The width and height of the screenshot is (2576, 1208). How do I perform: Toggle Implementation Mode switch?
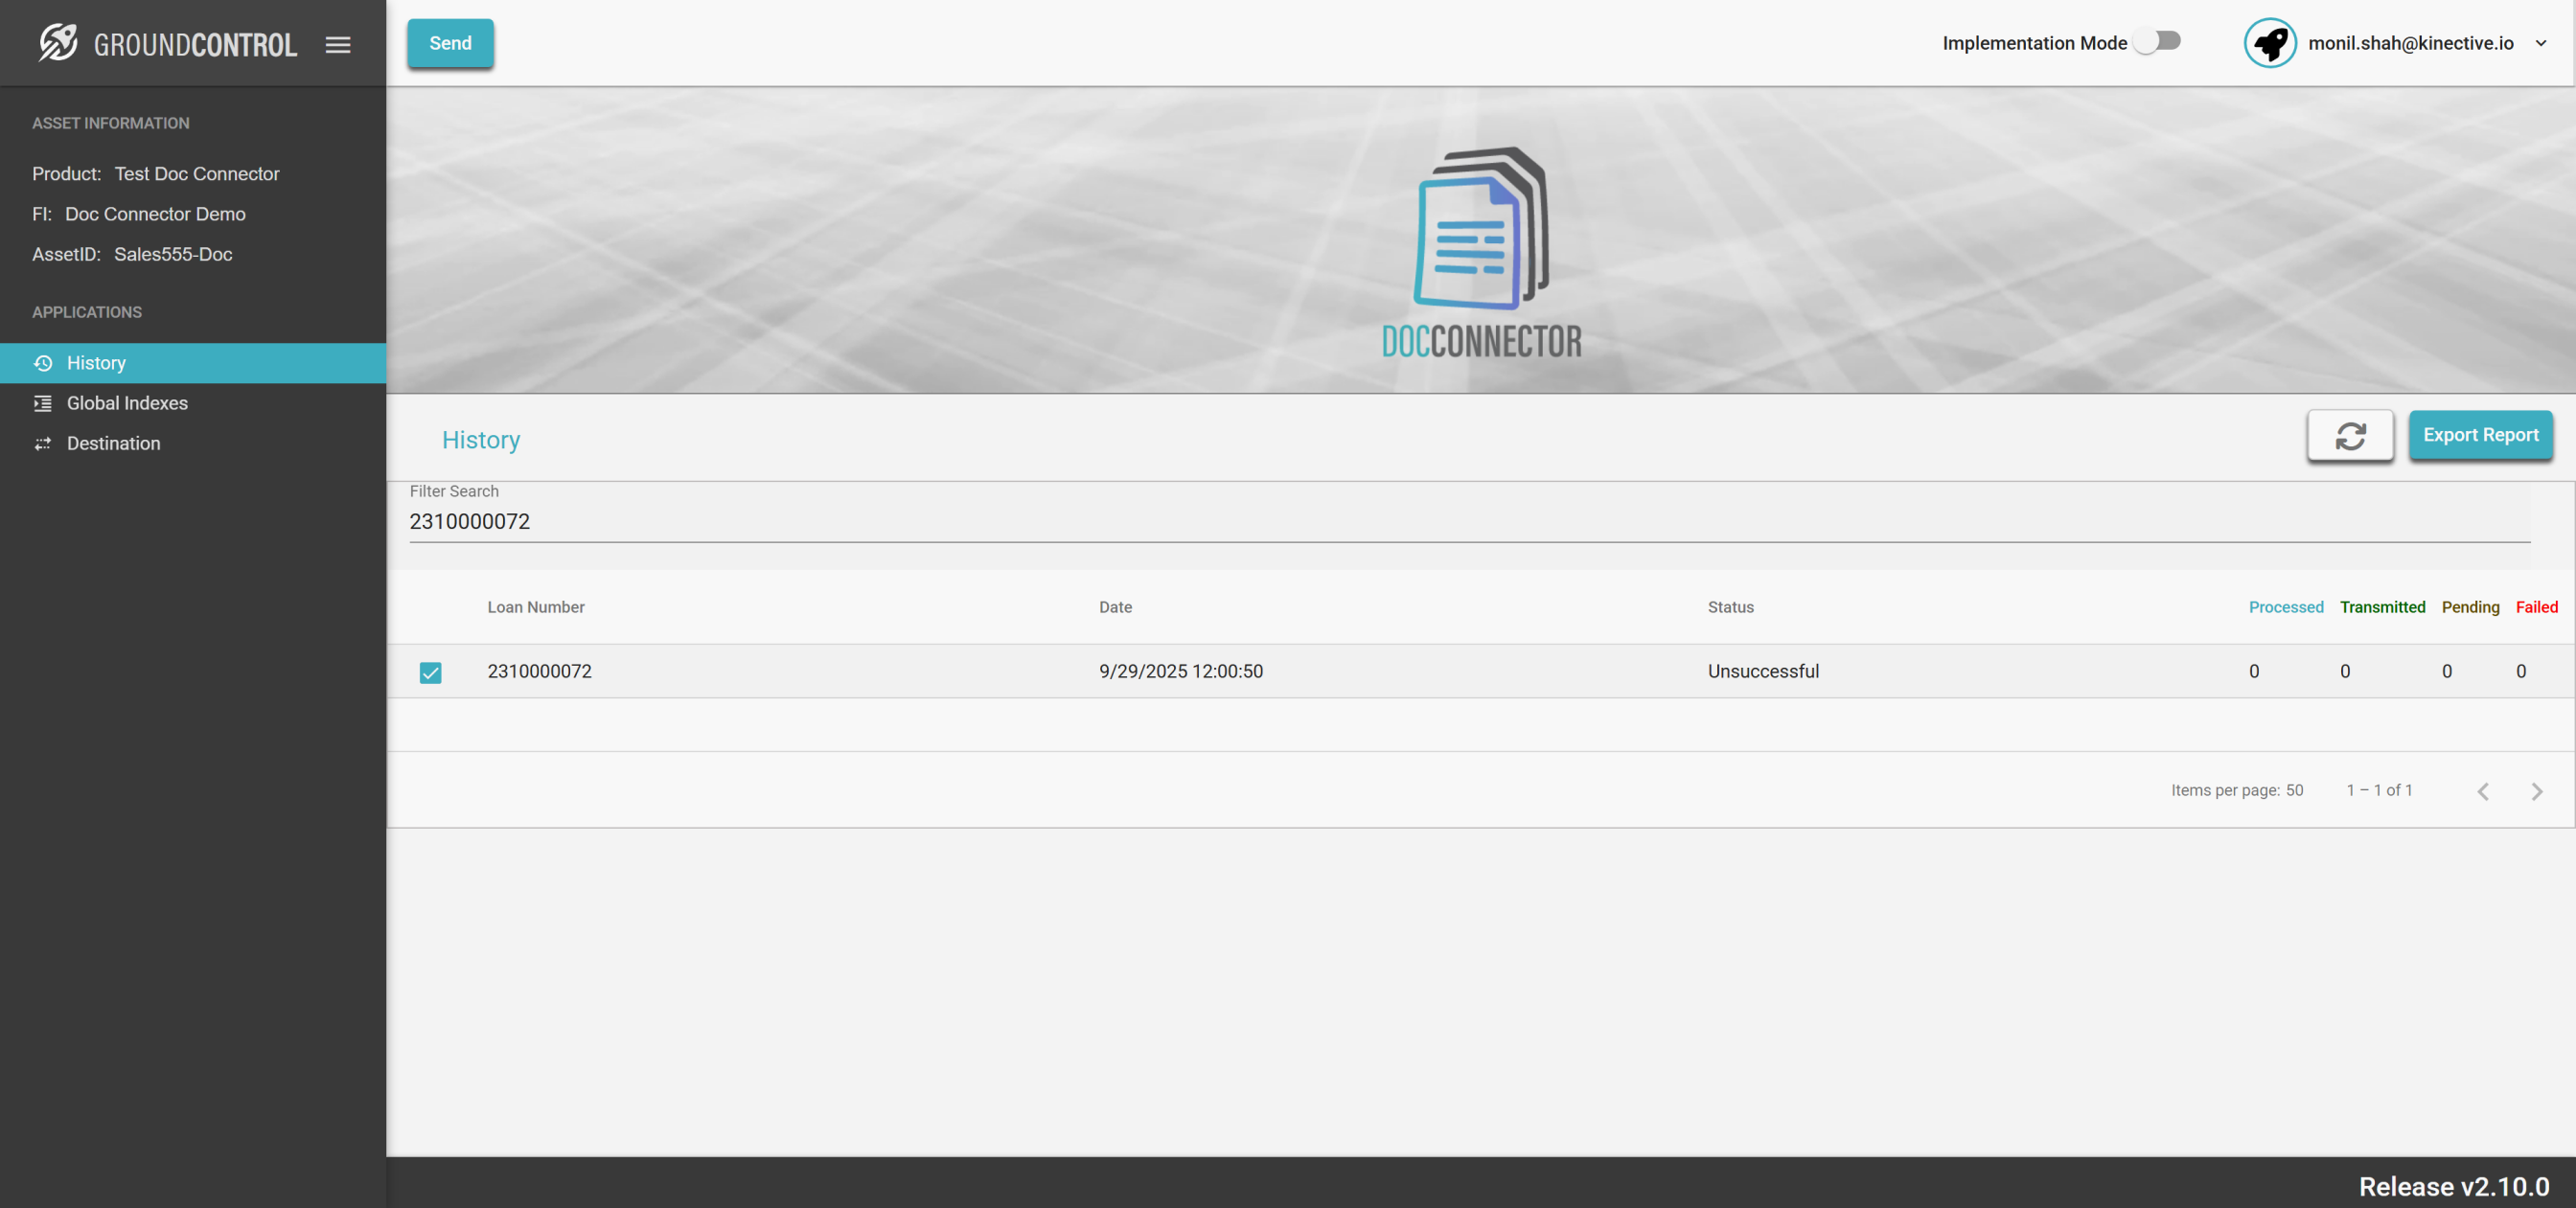[2158, 41]
